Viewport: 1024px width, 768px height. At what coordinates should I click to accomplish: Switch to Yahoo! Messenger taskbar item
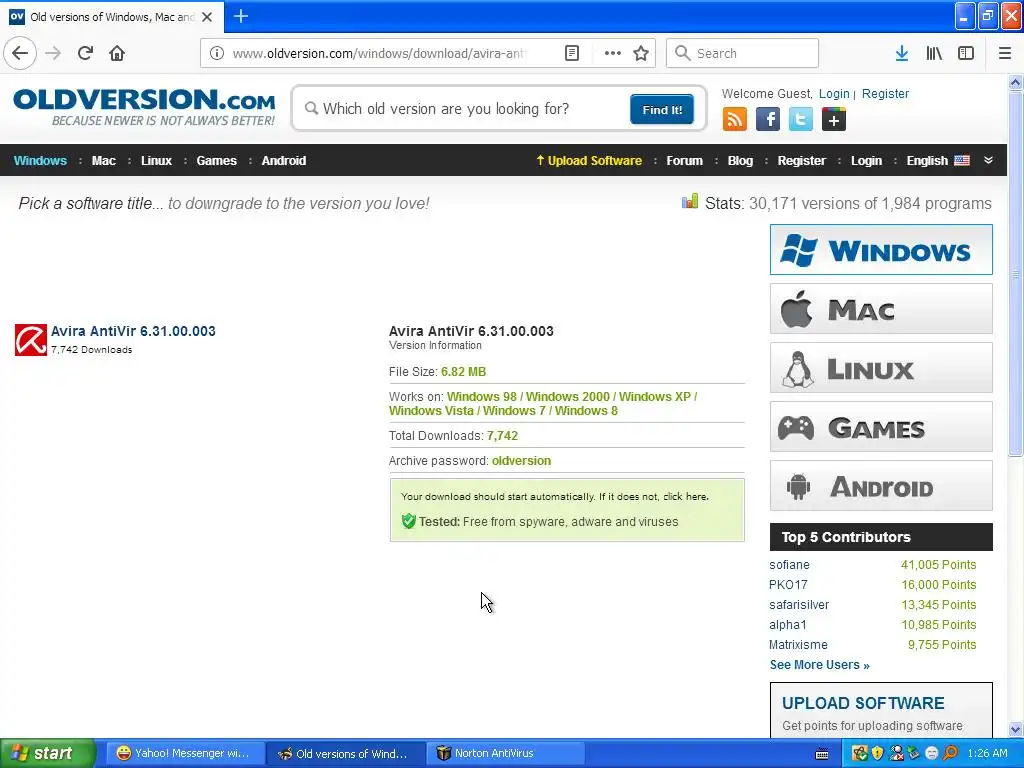point(184,753)
